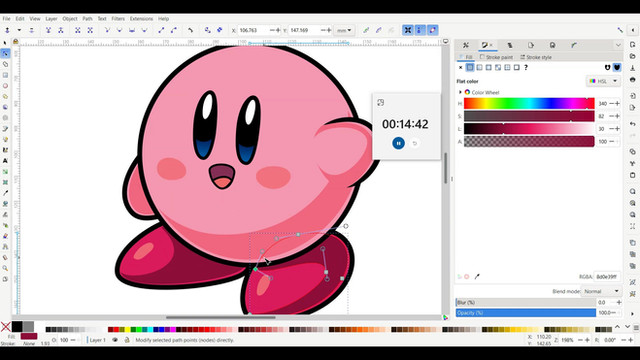Toggle show transformation handles for nodes
This screenshot has height=360, width=640.
[407, 30]
